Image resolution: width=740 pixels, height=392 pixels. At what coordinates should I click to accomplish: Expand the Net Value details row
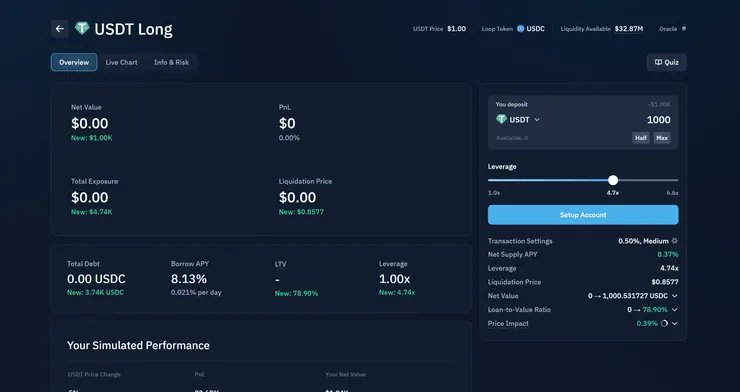[674, 296]
